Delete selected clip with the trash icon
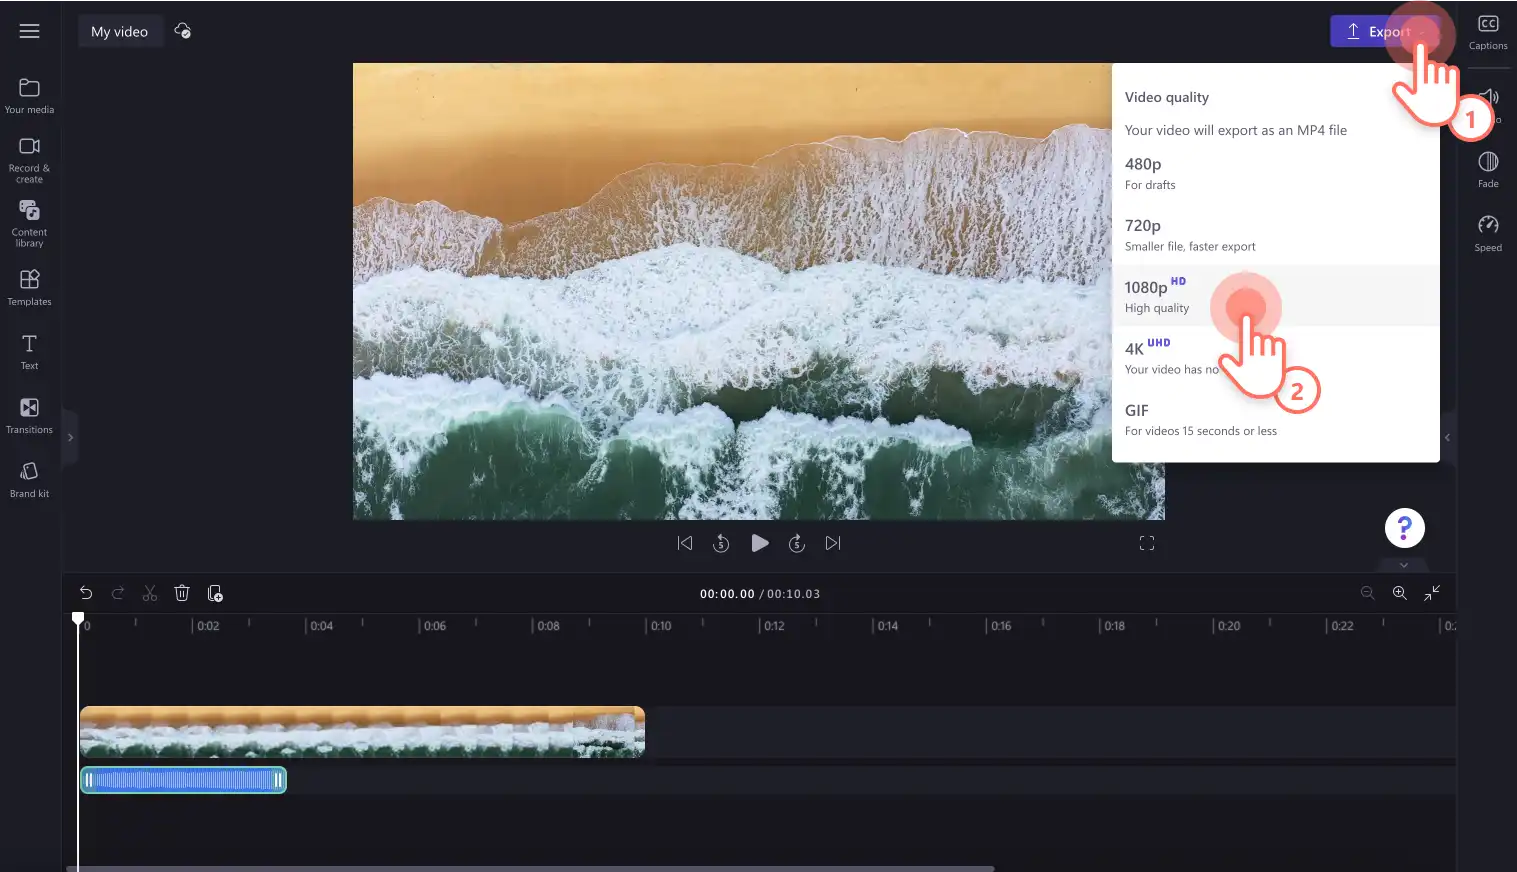This screenshot has width=1517, height=872. (x=182, y=593)
